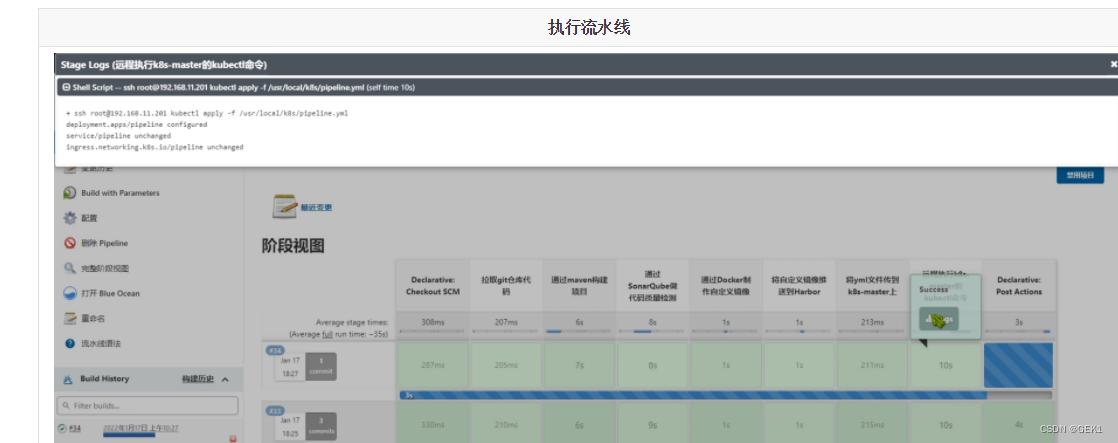Click the 通过Docker制作自定义镜像 stage header
The image size is (1118, 443).
tap(726, 285)
